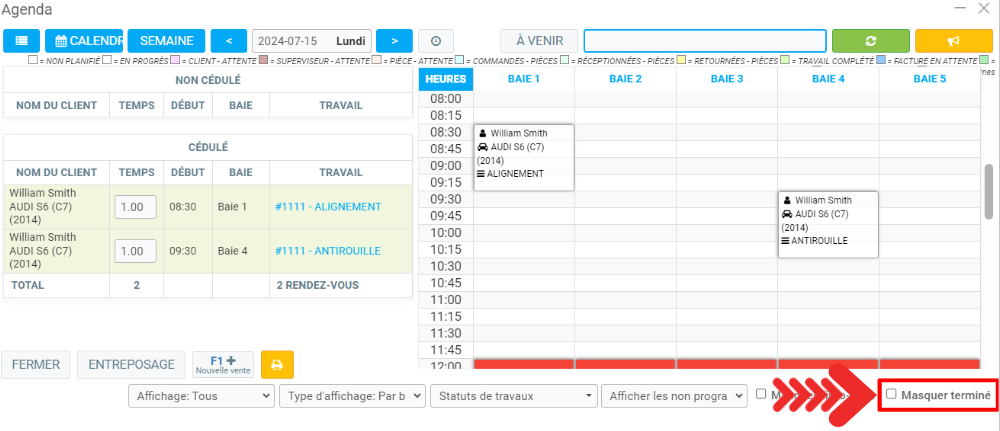Image resolution: width=1000 pixels, height=431 pixels.
Task: Click the clock icon button
Action: (x=436, y=41)
